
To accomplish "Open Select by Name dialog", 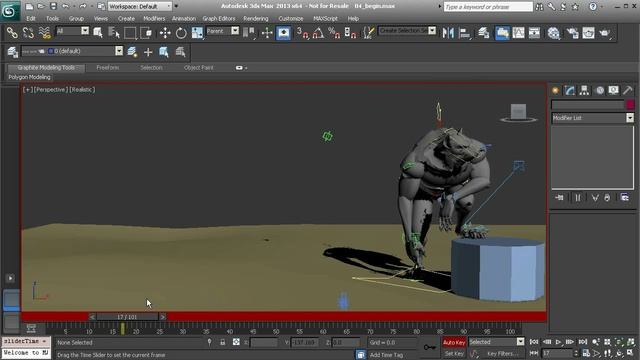I will tap(114, 33).
